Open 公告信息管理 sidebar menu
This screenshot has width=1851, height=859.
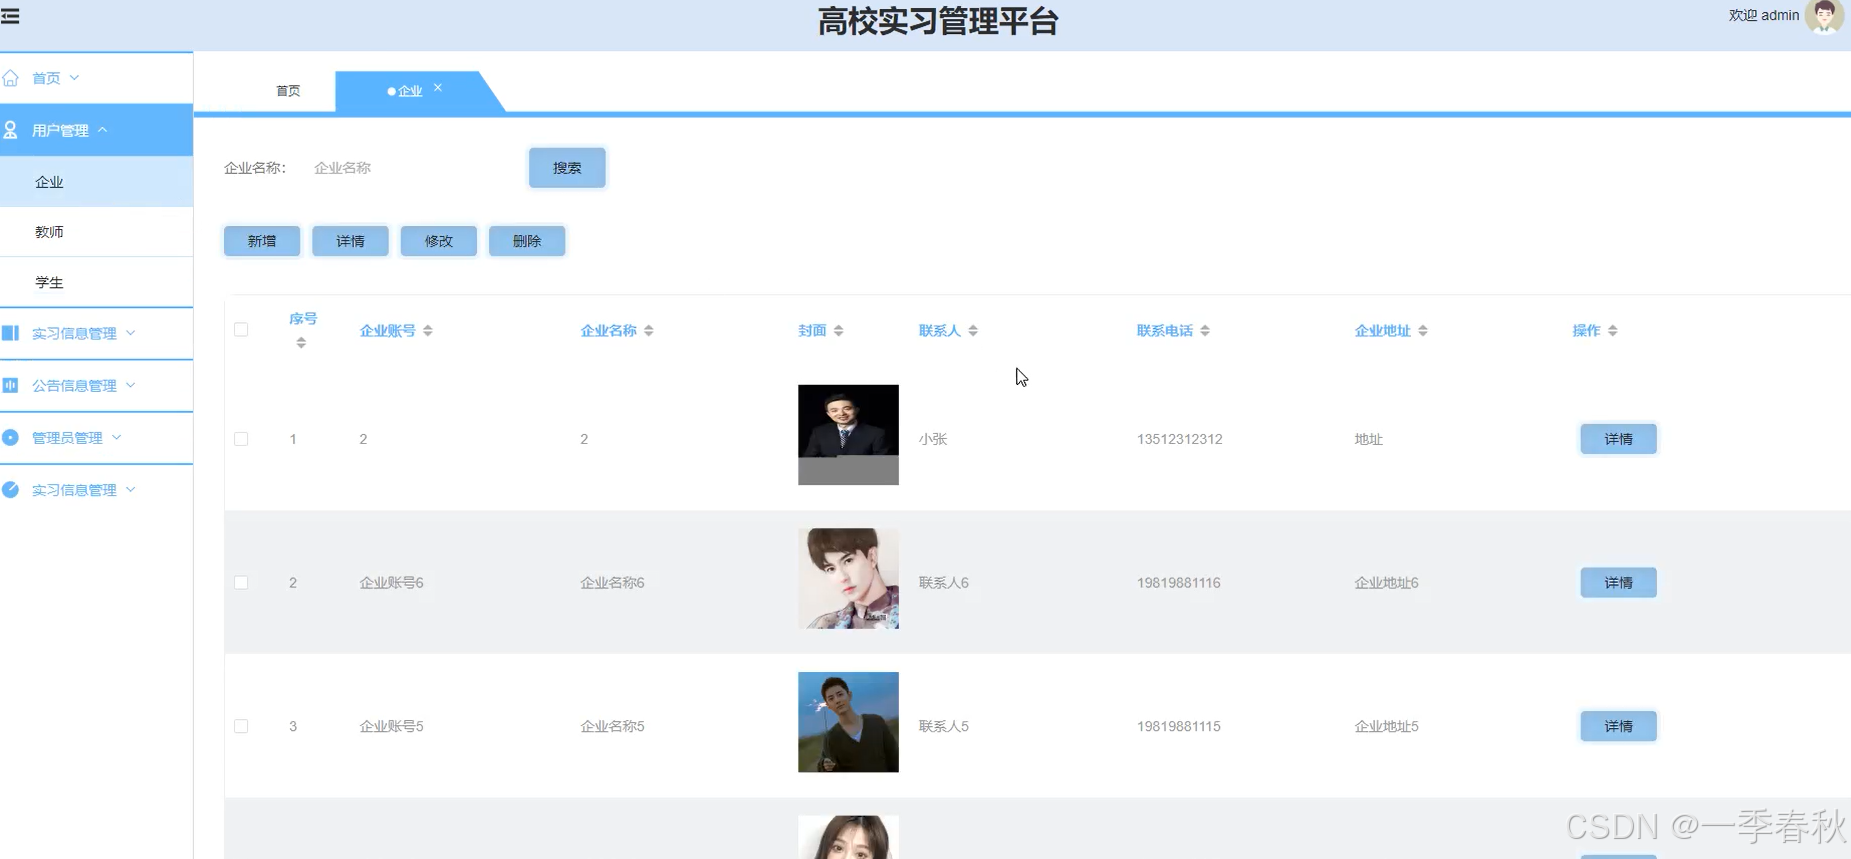96,385
